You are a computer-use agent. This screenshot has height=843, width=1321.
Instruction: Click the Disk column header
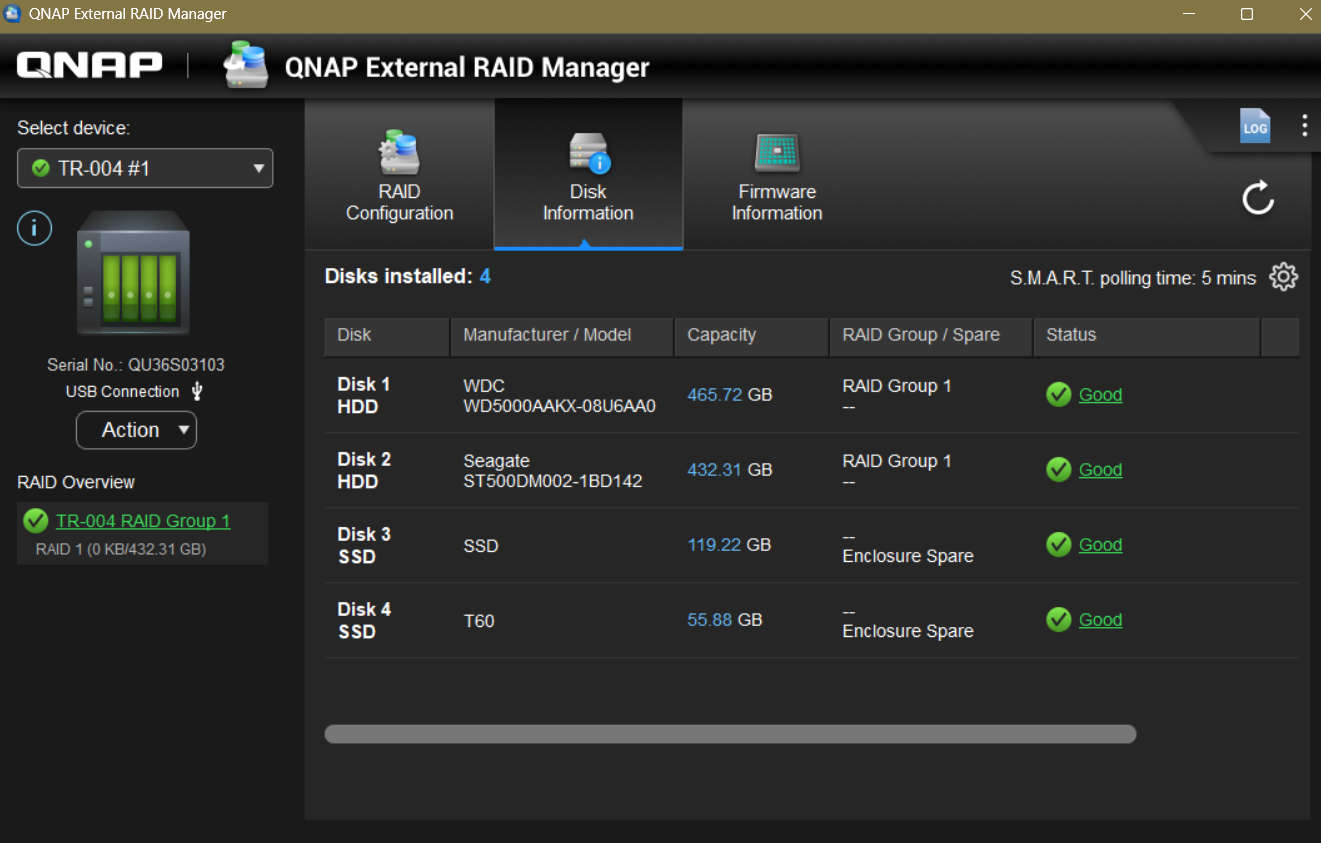(386, 336)
